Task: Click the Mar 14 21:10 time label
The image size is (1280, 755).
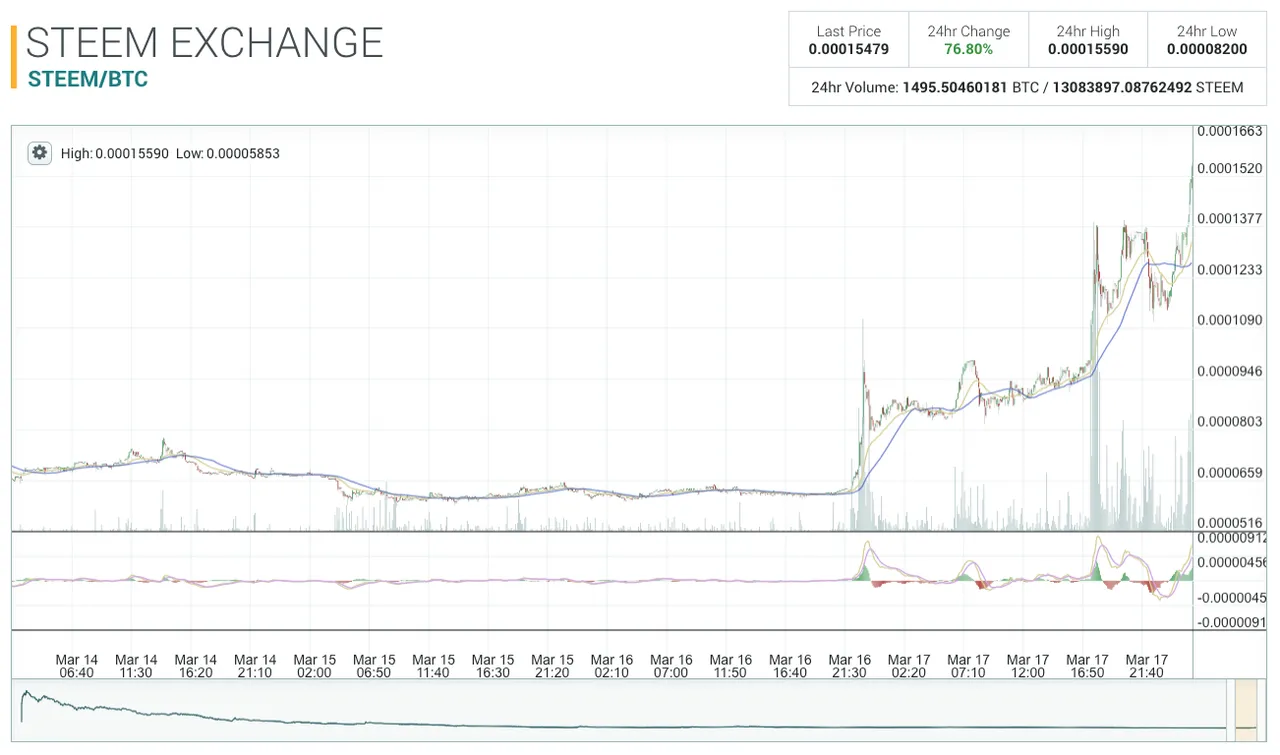Action: (255, 666)
